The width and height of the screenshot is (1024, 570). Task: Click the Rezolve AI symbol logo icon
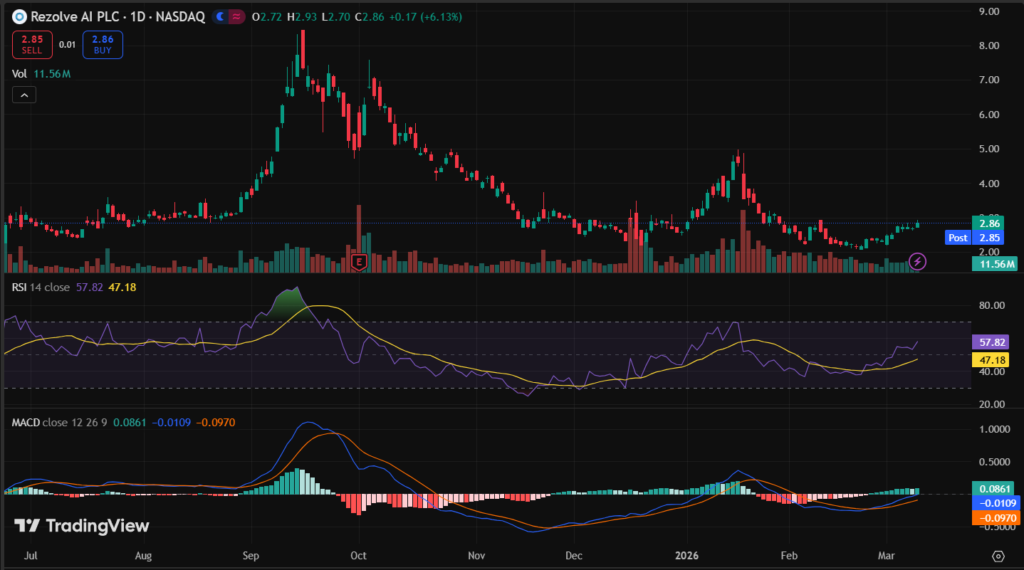[x=18, y=18]
